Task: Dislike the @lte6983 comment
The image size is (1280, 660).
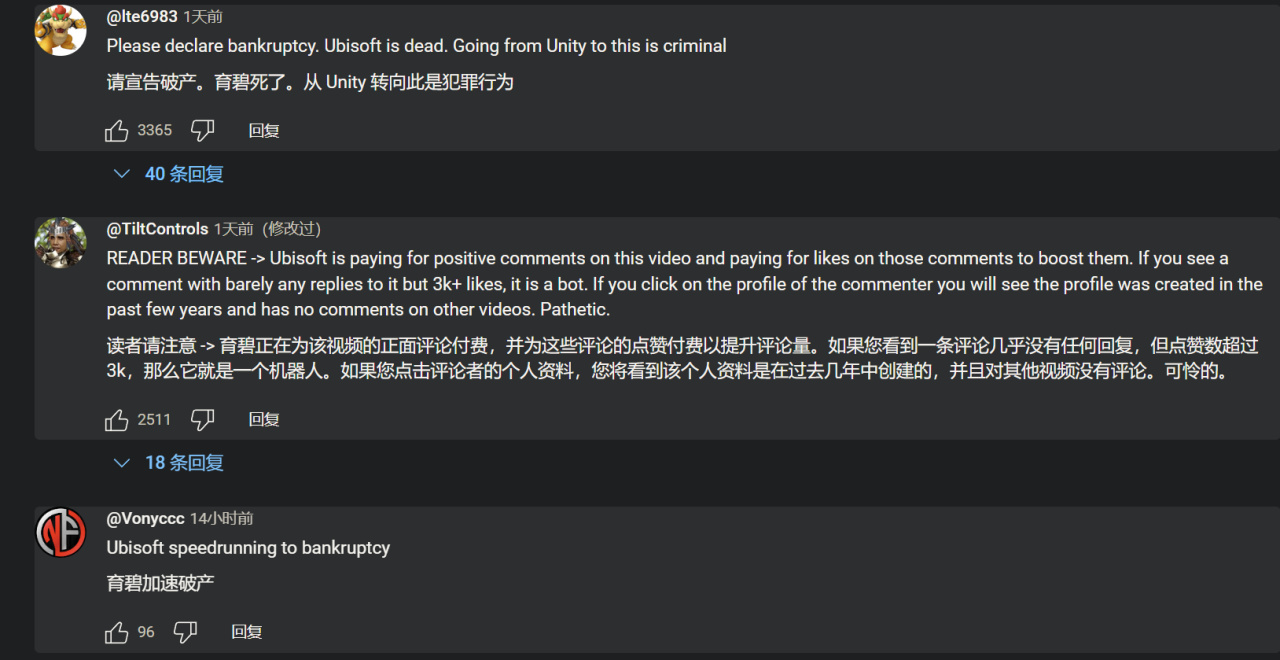Action: pos(203,130)
